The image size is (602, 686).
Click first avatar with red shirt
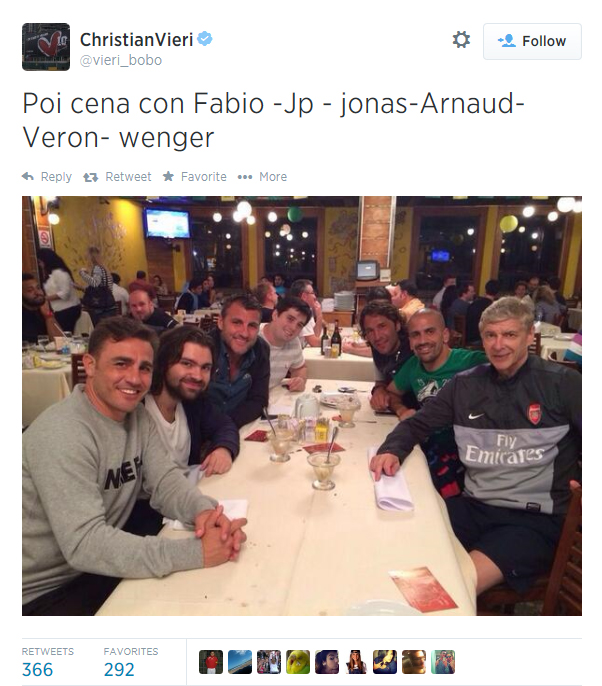[211, 662]
